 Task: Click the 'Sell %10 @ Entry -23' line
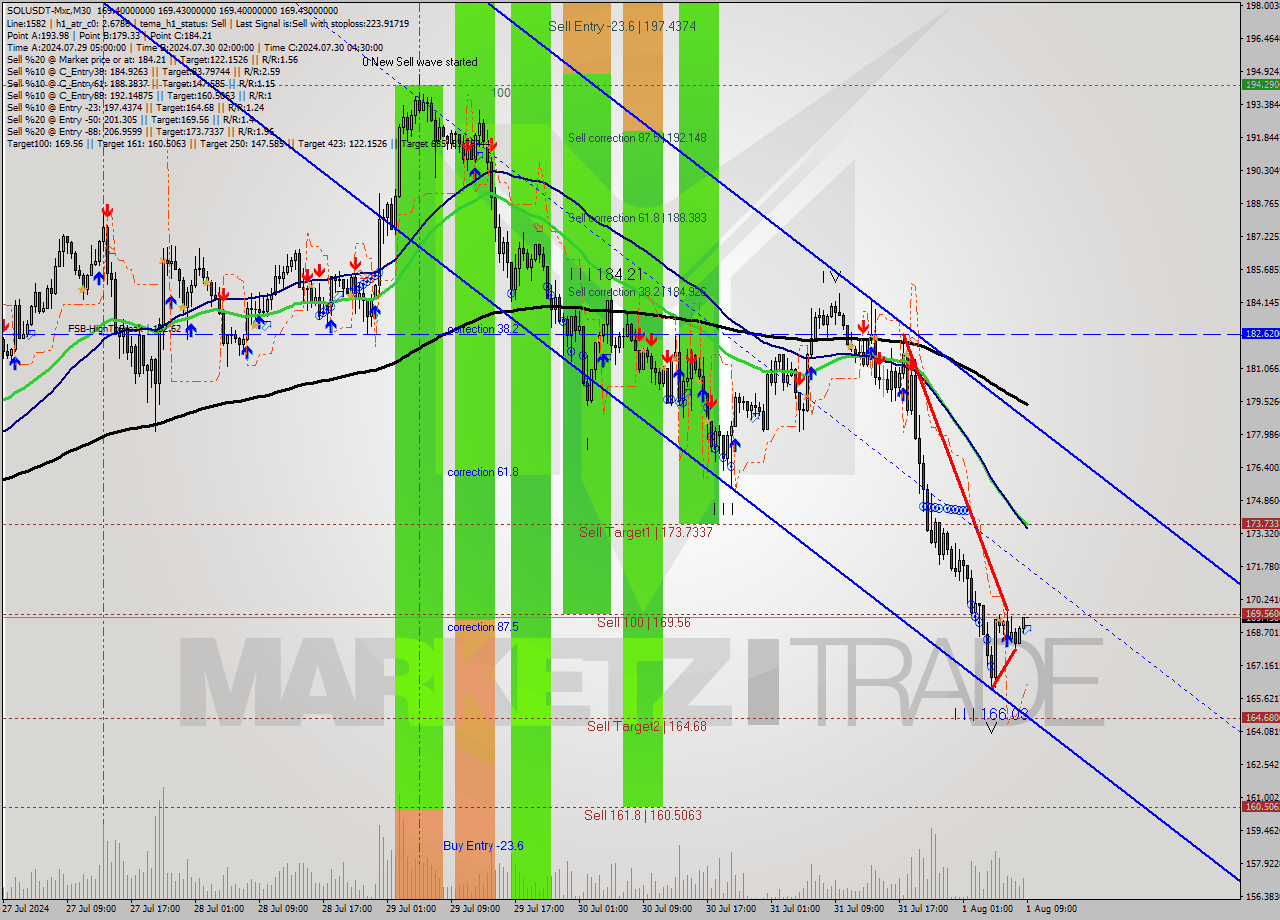pyautogui.click(x=135, y=107)
